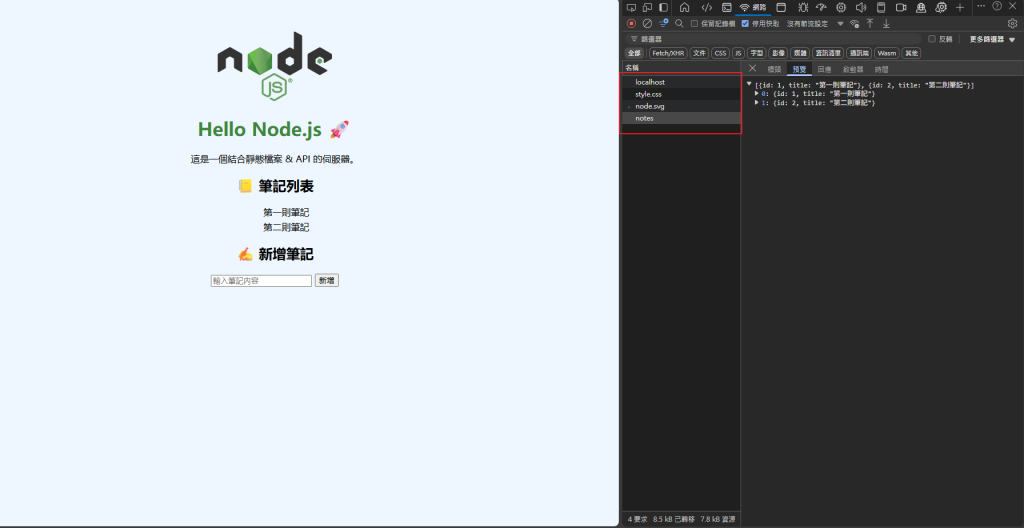Import HAR file with up-arrow icon
This screenshot has width=1024, height=528.
(870, 24)
